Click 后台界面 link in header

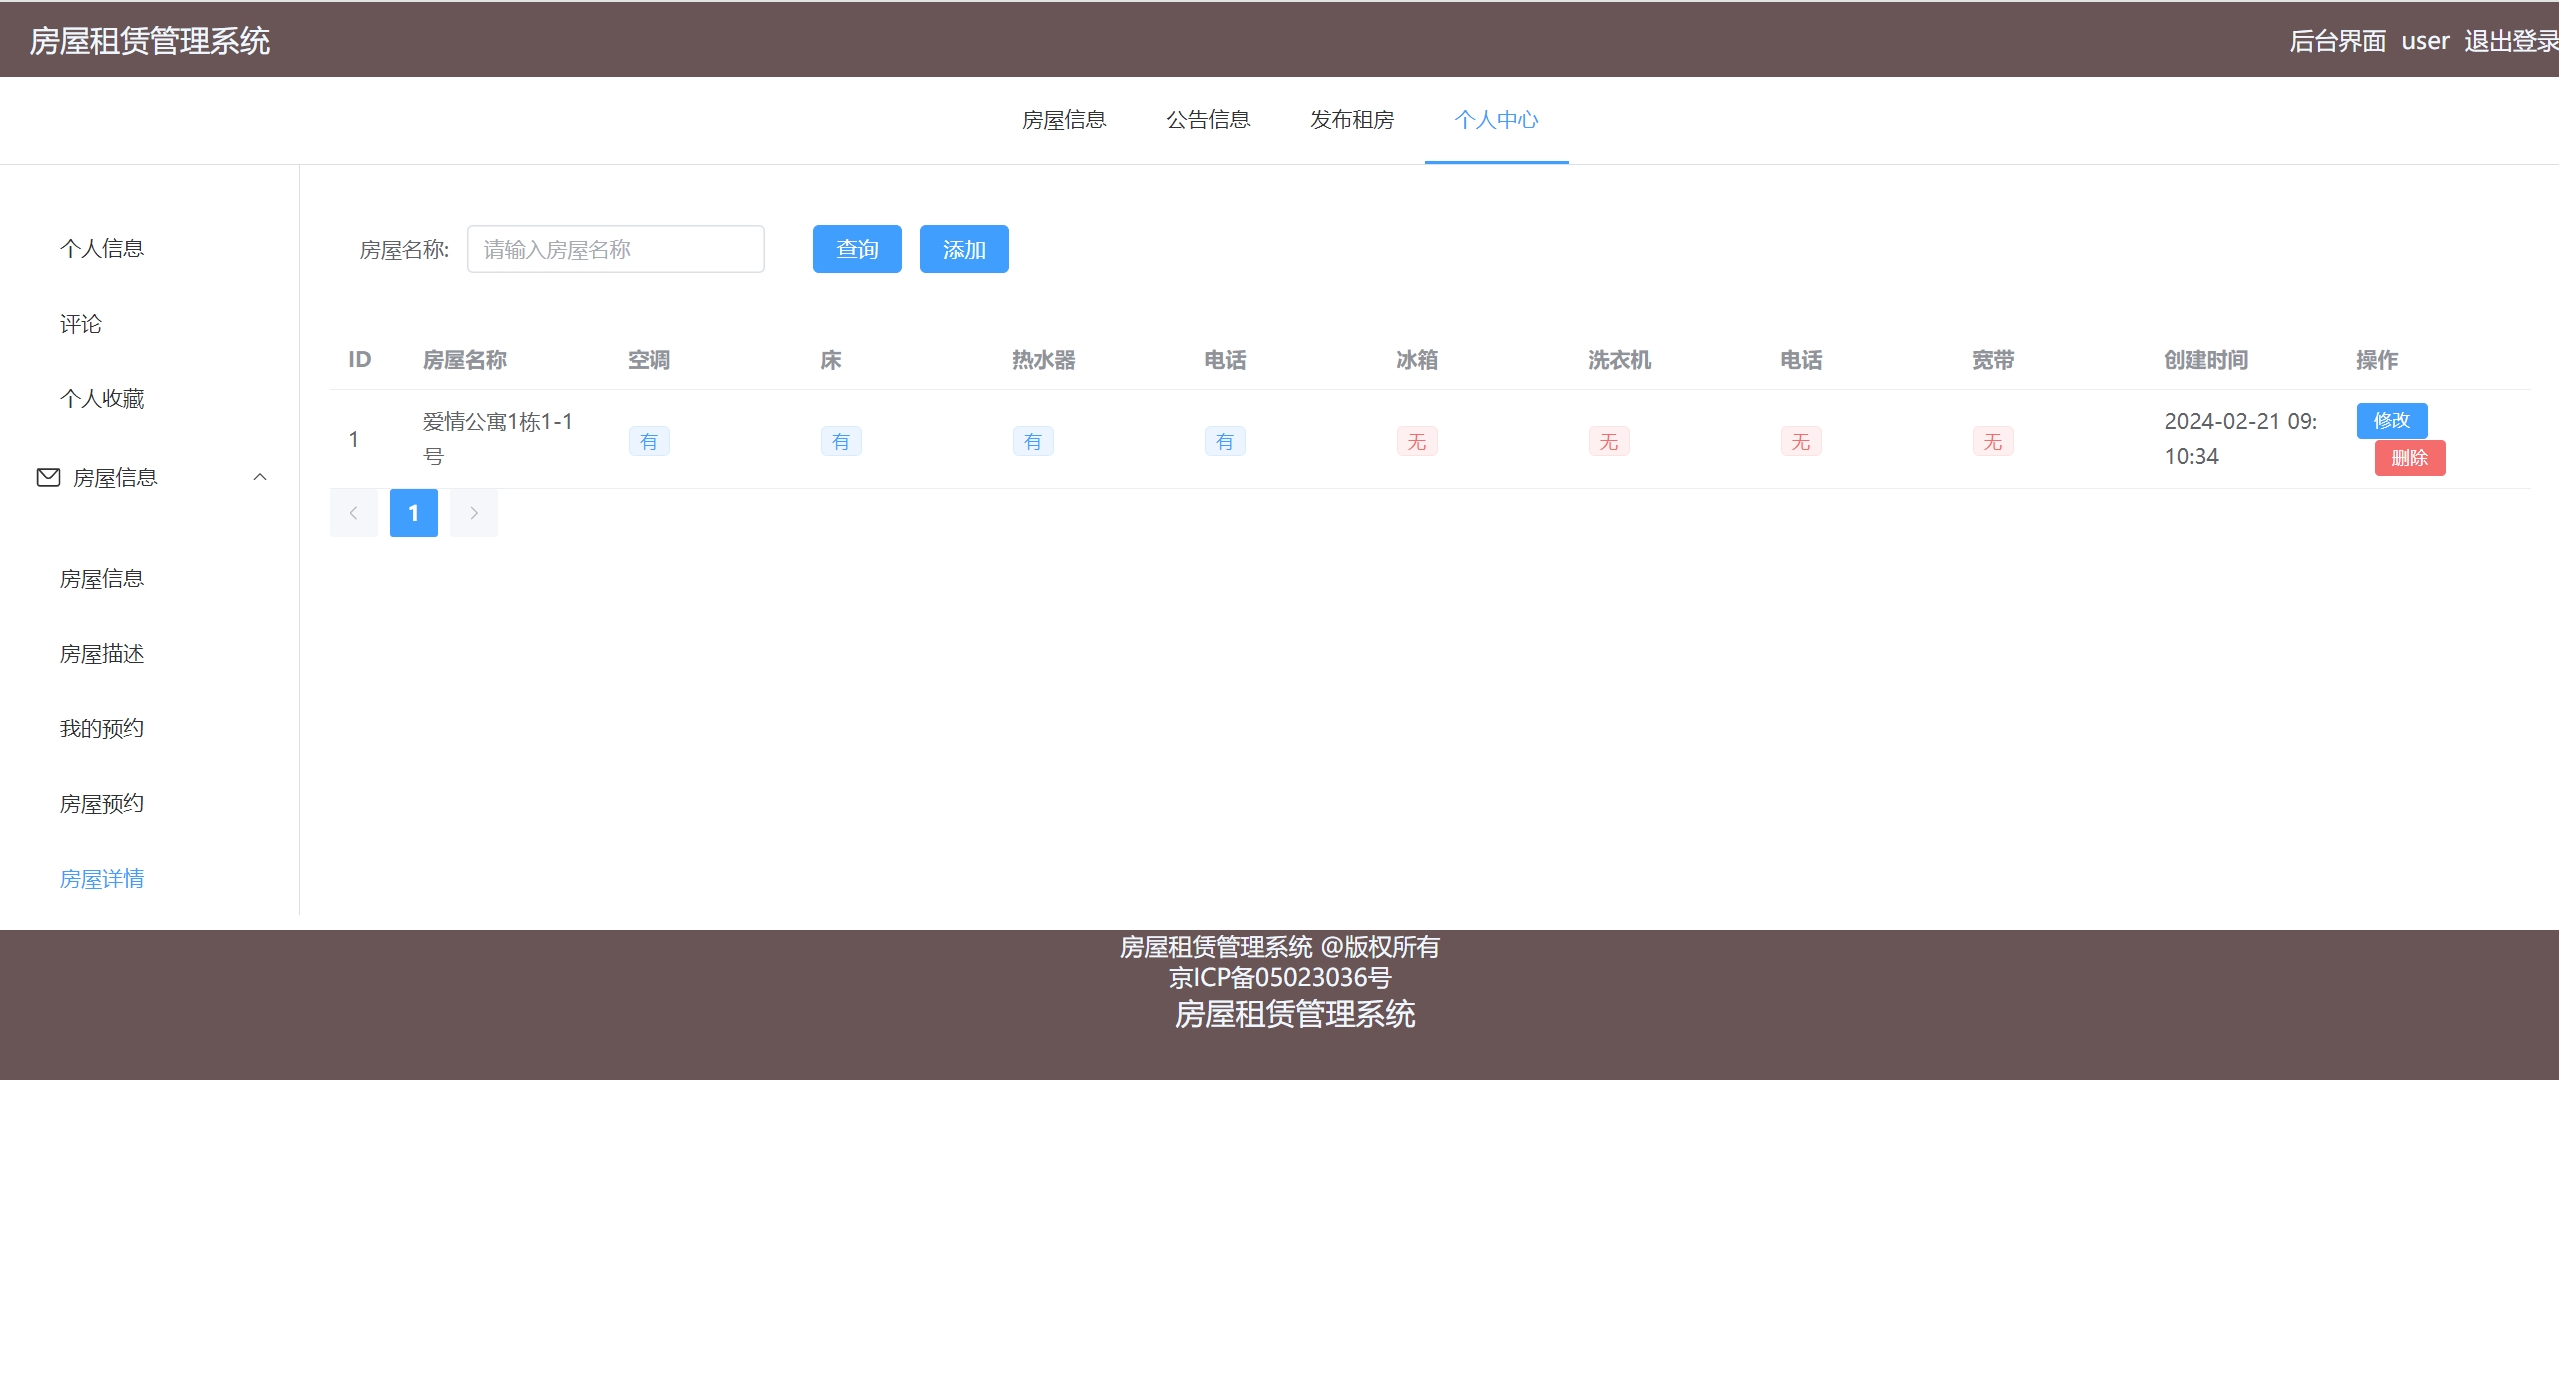point(2337,41)
